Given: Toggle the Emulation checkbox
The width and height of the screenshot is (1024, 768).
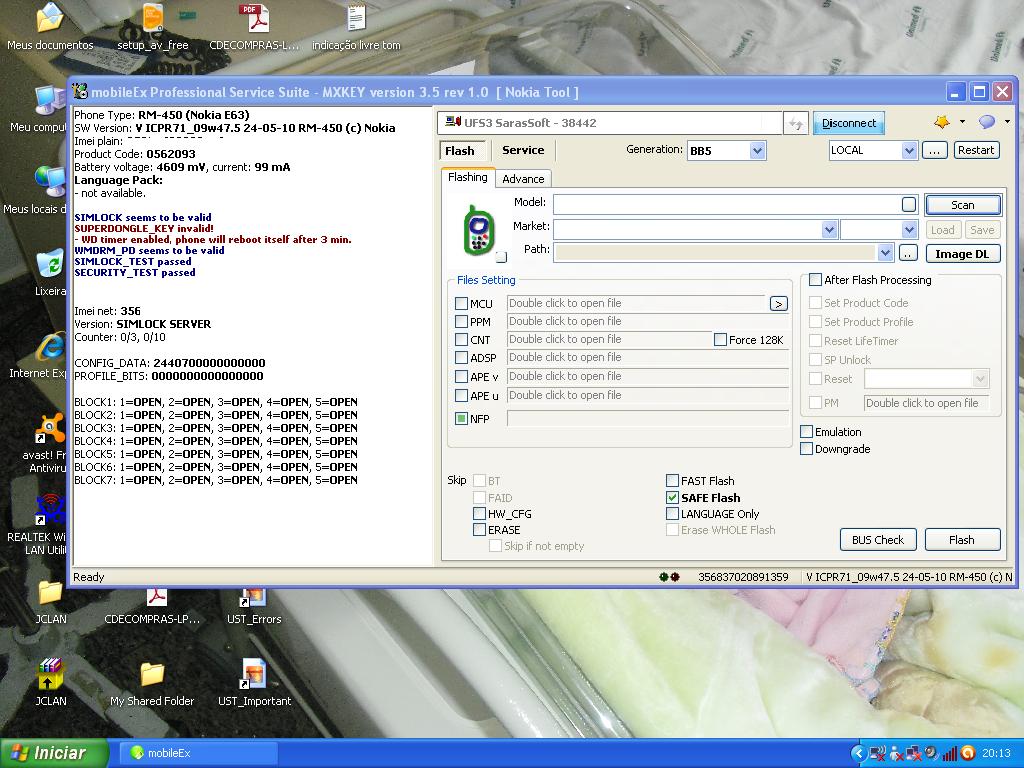Looking at the screenshot, I should click(x=807, y=432).
